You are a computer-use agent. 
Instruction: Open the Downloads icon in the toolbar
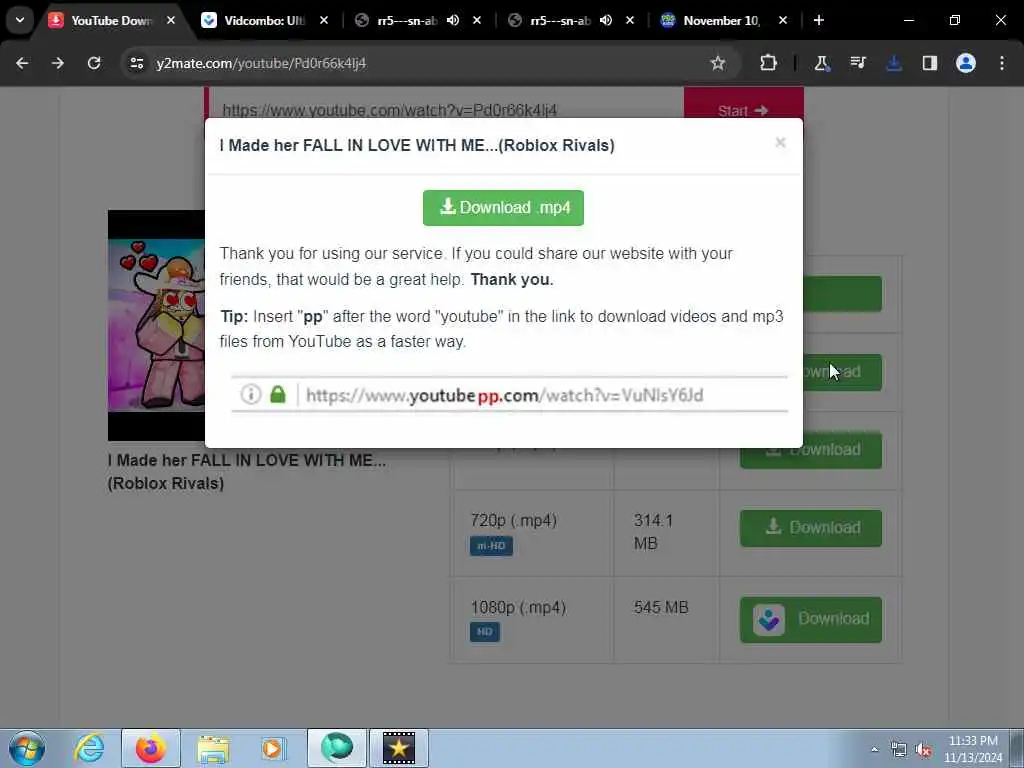pos(894,63)
